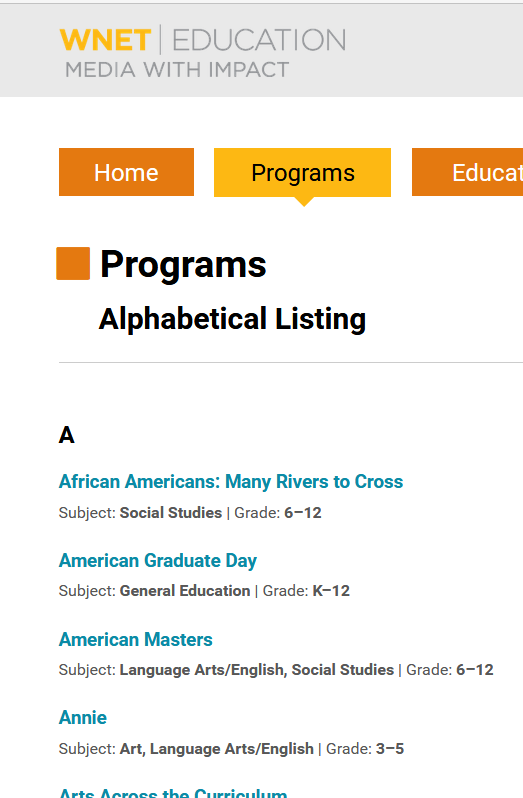Go to the Home navigation tab
Screen dimensions: 523x798
point(126,172)
